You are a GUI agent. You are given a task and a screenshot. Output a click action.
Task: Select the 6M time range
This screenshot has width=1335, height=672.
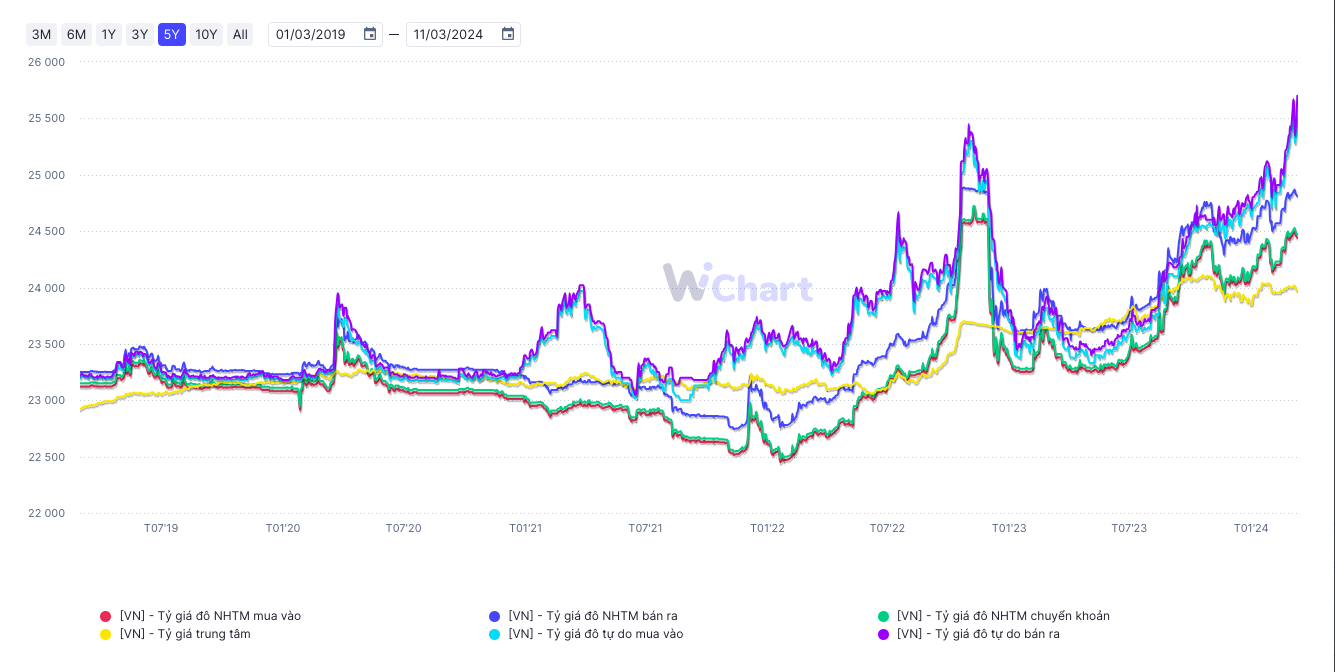point(76,35)
